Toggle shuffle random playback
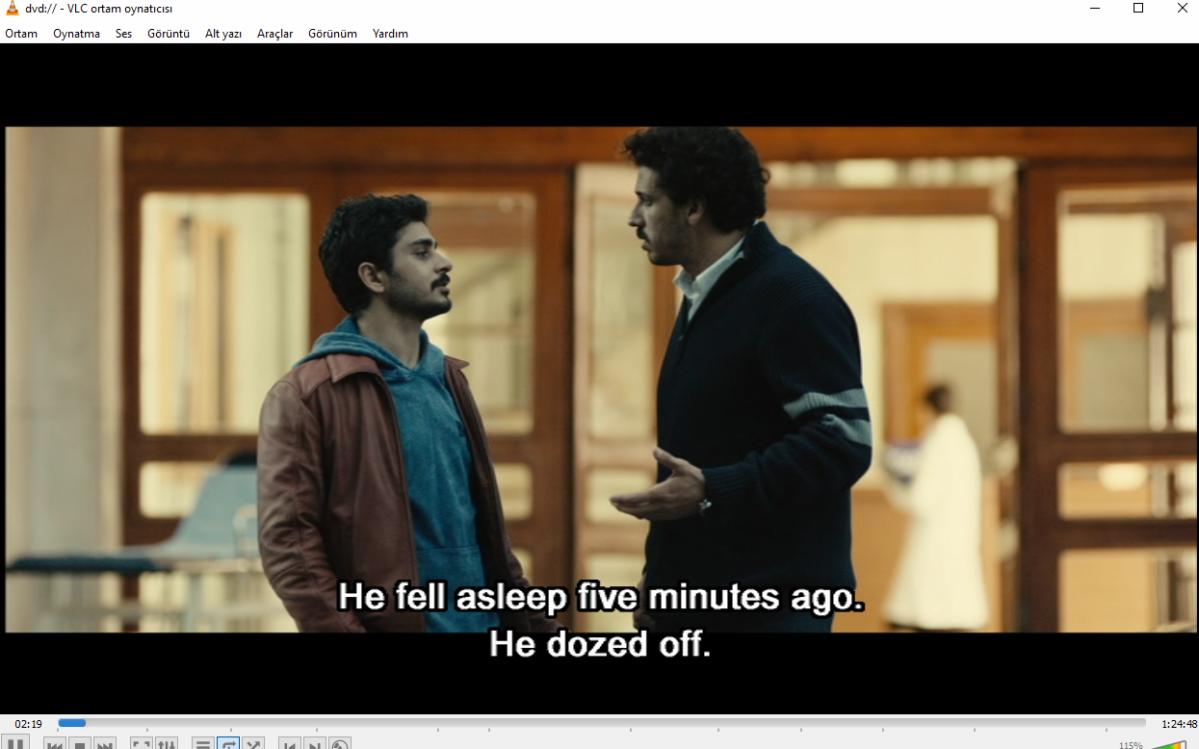The image size is (1199, 749). click(253, 744)
